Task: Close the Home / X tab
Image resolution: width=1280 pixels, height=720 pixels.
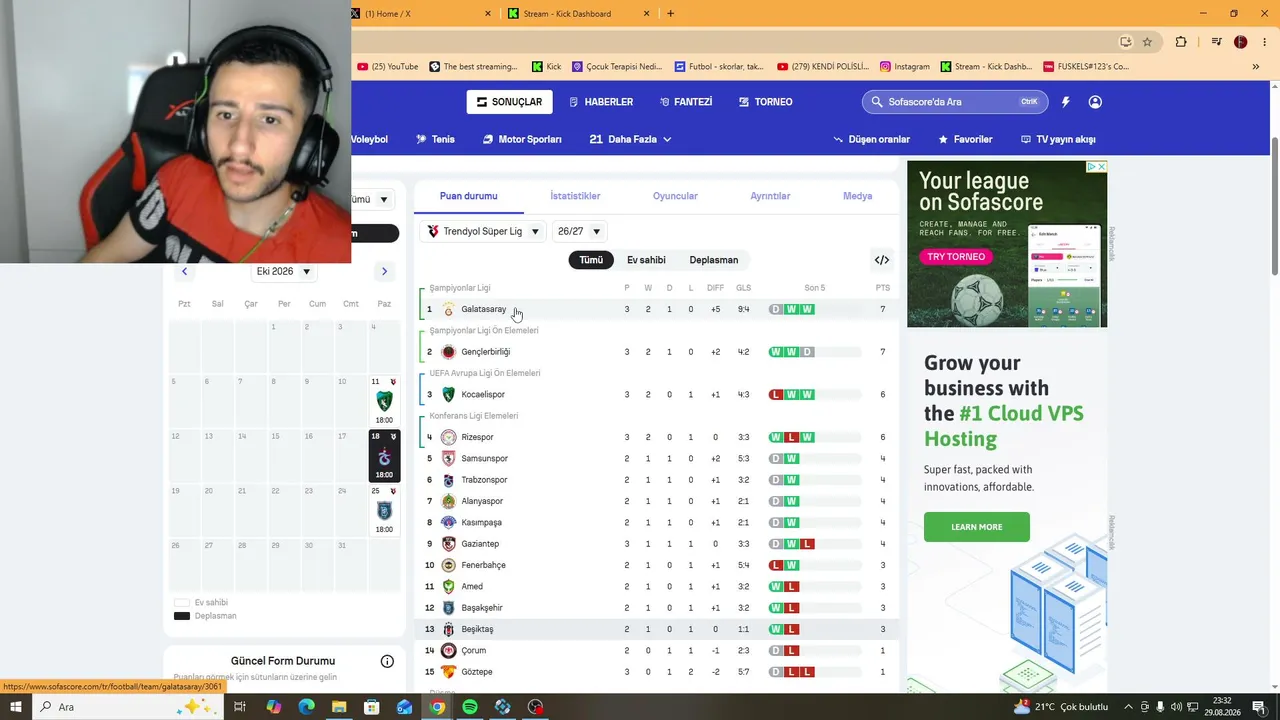Action: click(x=488, y=14)
